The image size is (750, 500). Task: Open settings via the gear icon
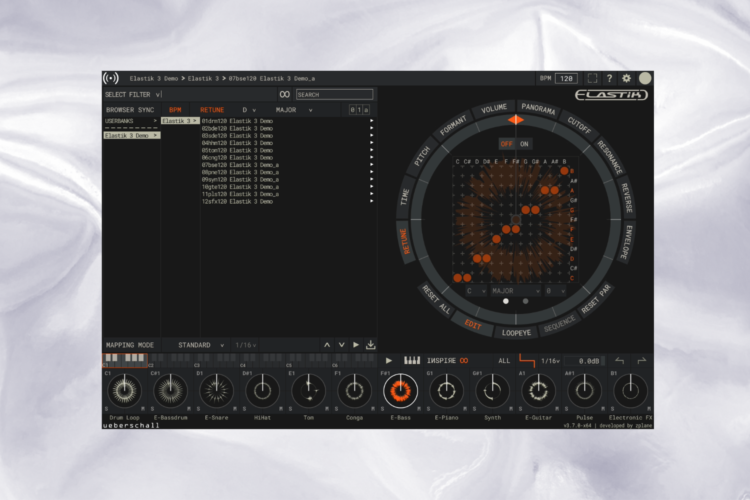tap(627, 78)
